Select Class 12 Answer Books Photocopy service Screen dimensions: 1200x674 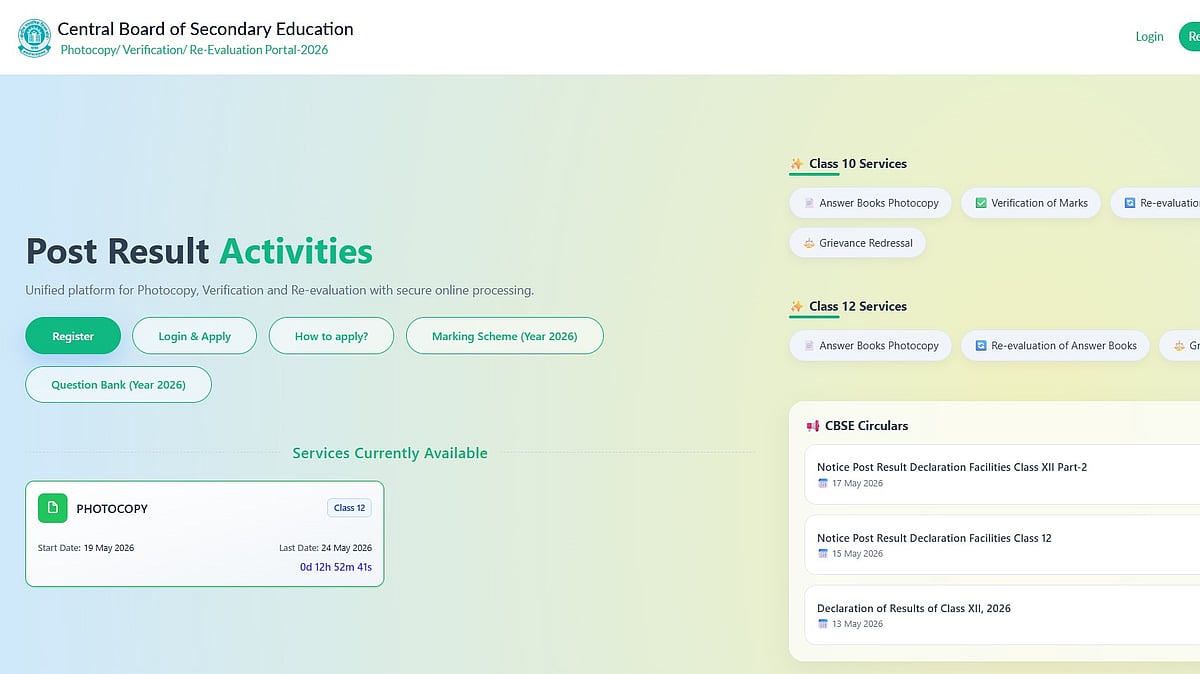click(x=870, y=346)
